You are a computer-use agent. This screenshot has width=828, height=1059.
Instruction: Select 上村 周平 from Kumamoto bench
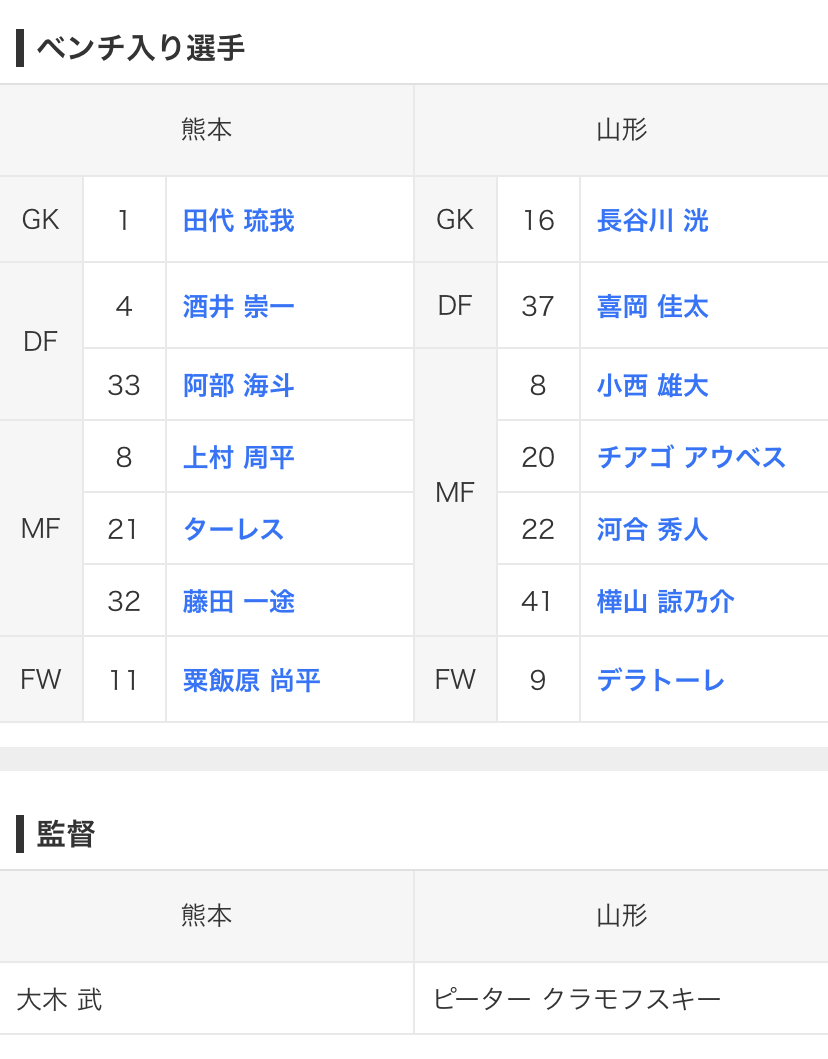pos(238,457)
